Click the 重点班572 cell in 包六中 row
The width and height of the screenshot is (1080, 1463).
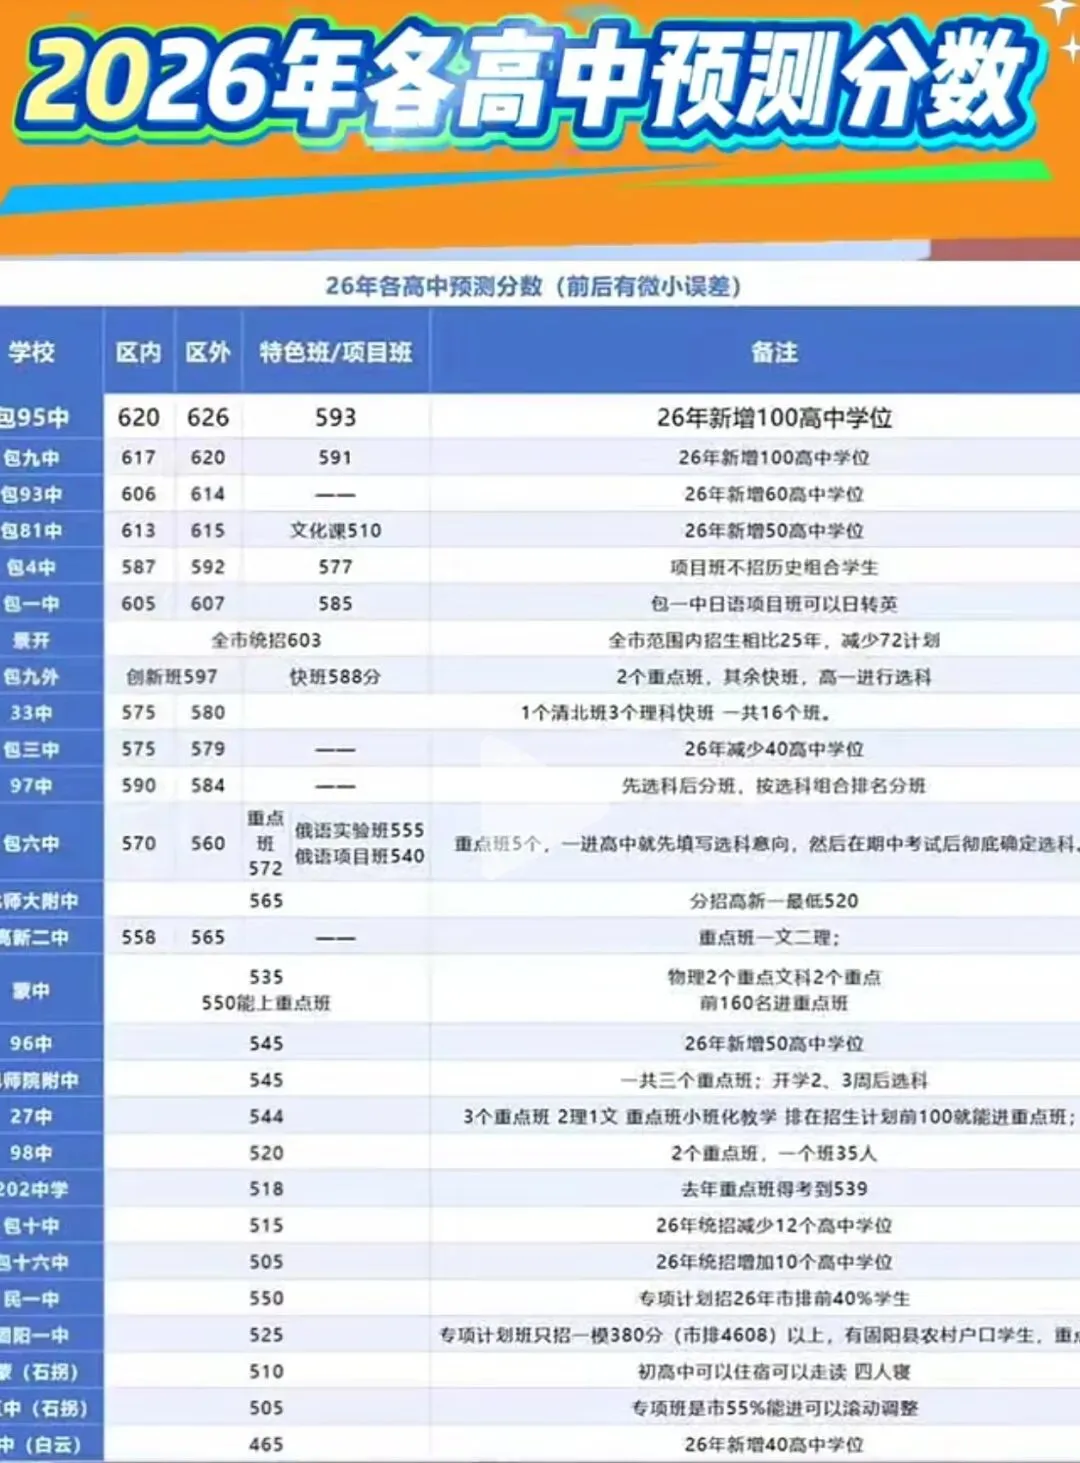point(265,844)
